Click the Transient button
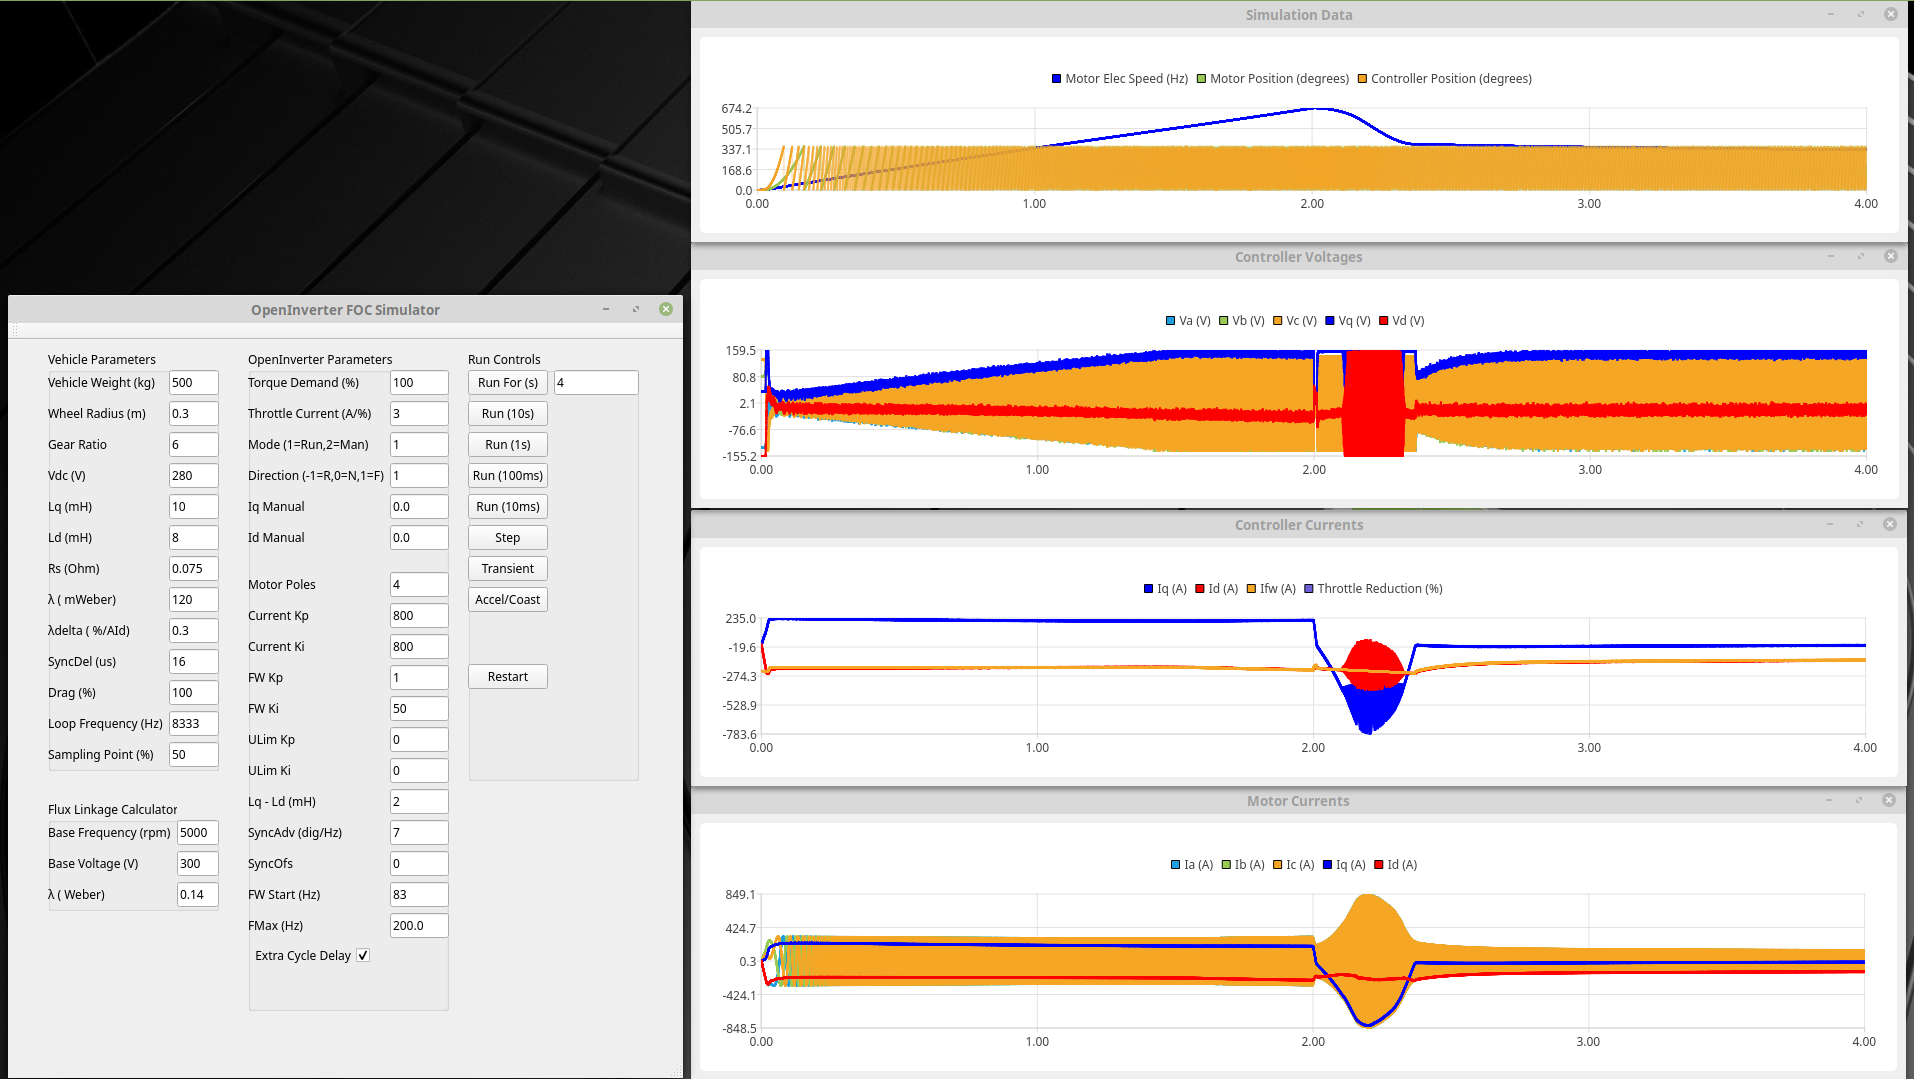1914x1079 pixels. coord(507,569)
